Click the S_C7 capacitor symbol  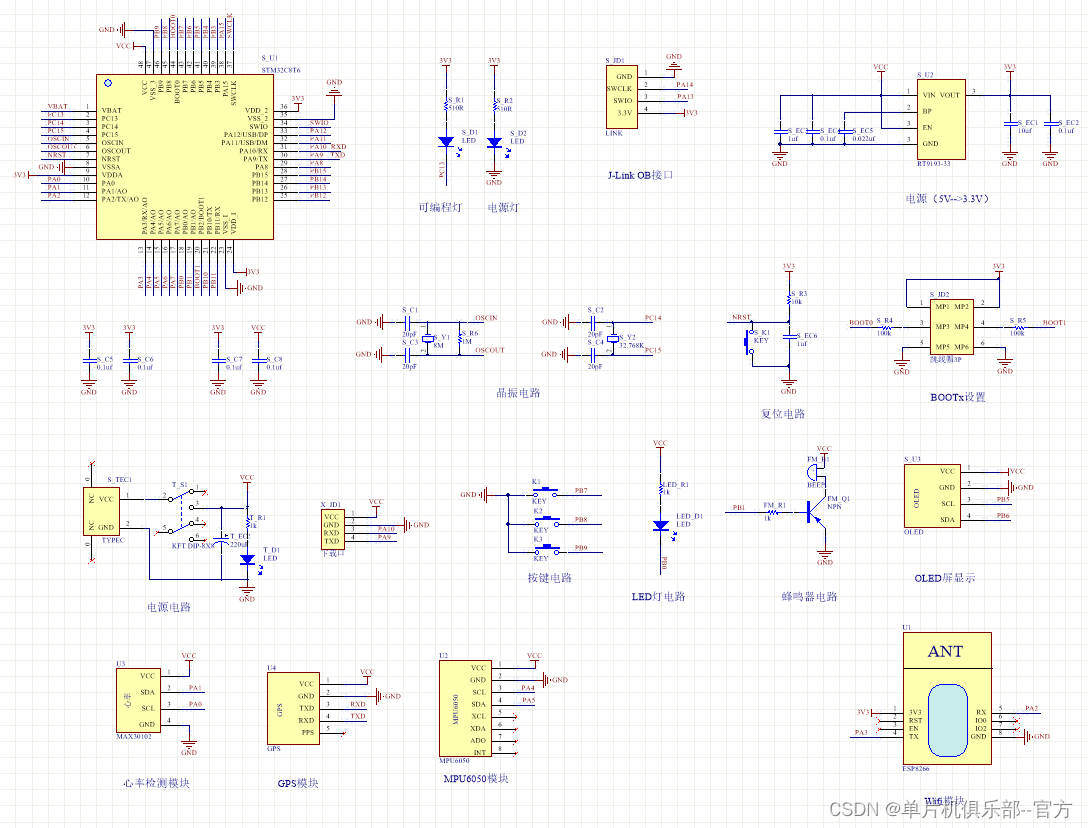coord(218,361)
